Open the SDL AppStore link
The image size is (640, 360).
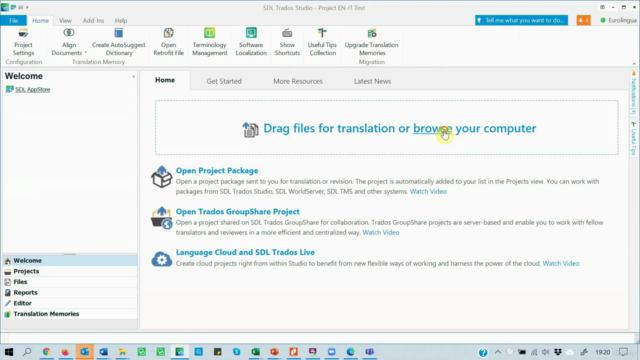[33, 89]
